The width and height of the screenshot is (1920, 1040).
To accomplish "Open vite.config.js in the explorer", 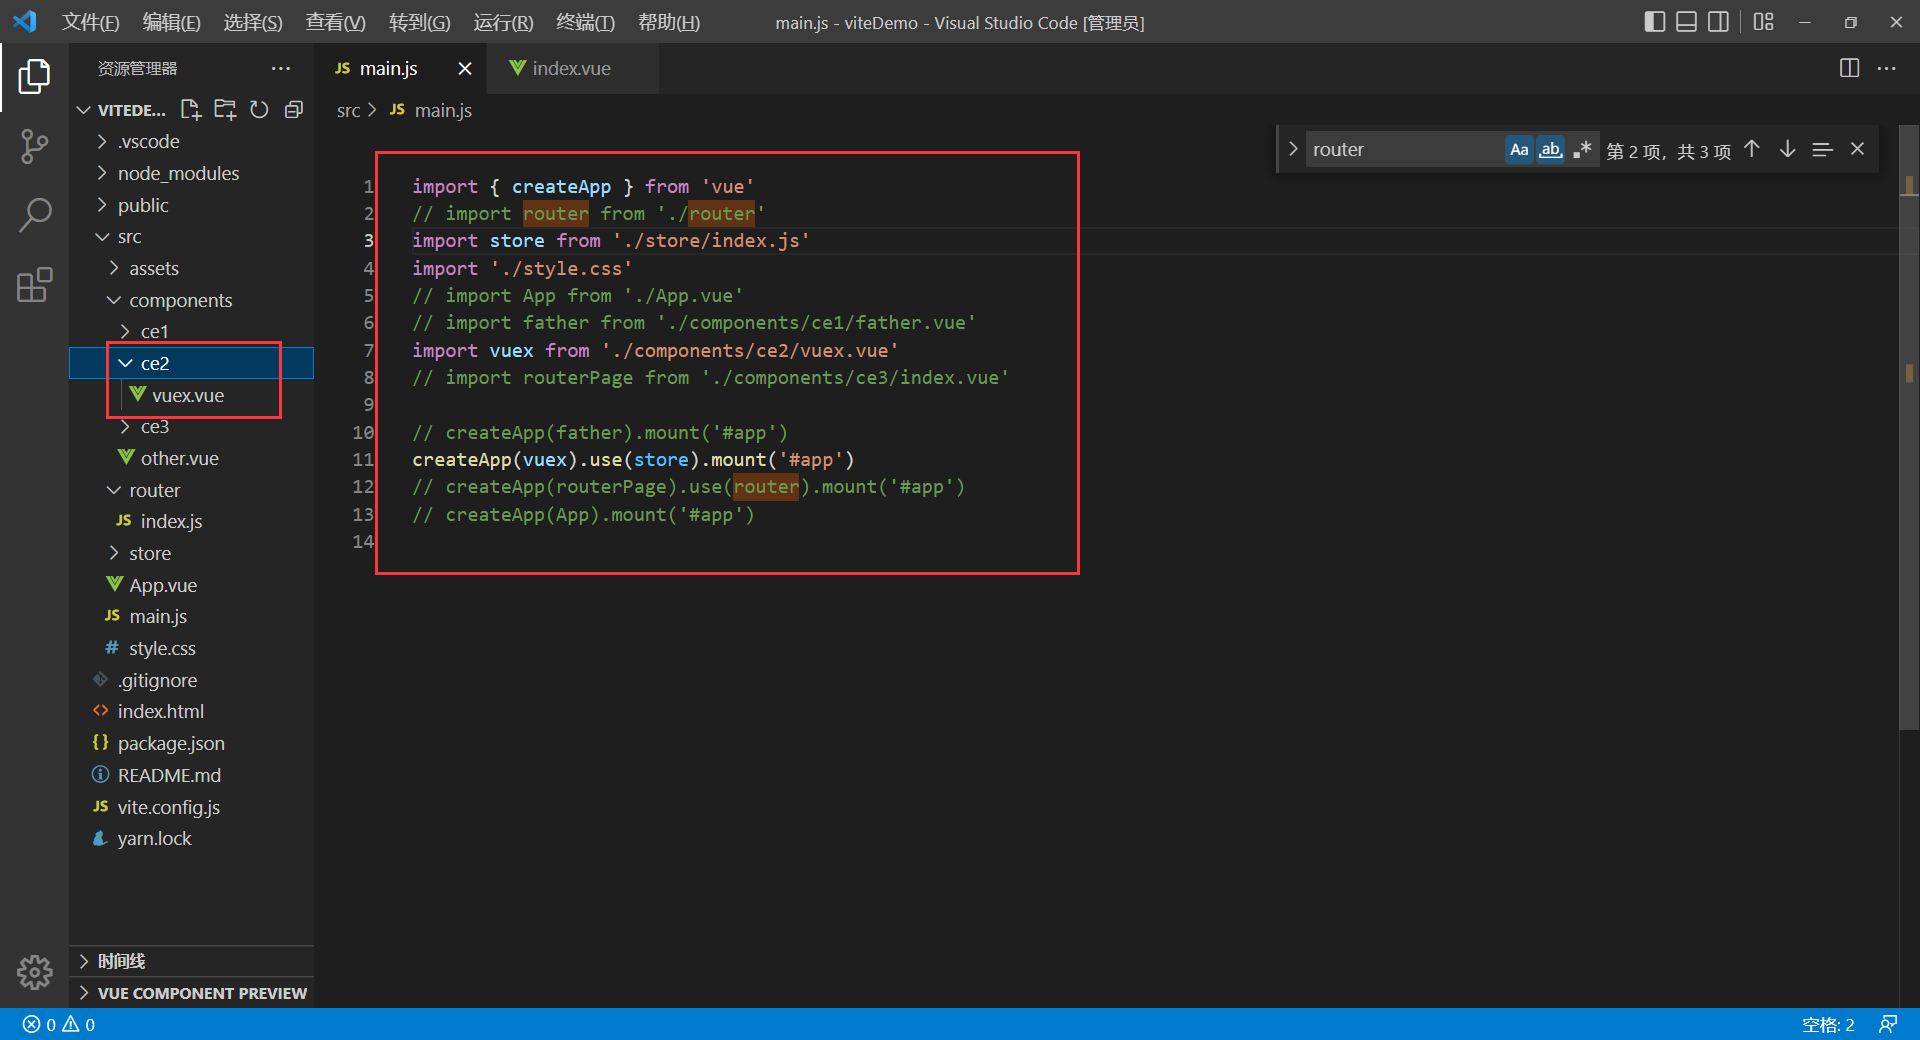I will pyautogui.click(x=192, y=807).
